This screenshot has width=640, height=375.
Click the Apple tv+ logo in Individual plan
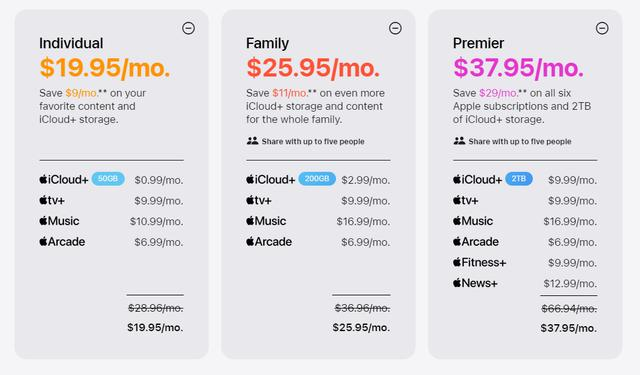(52, 200)
